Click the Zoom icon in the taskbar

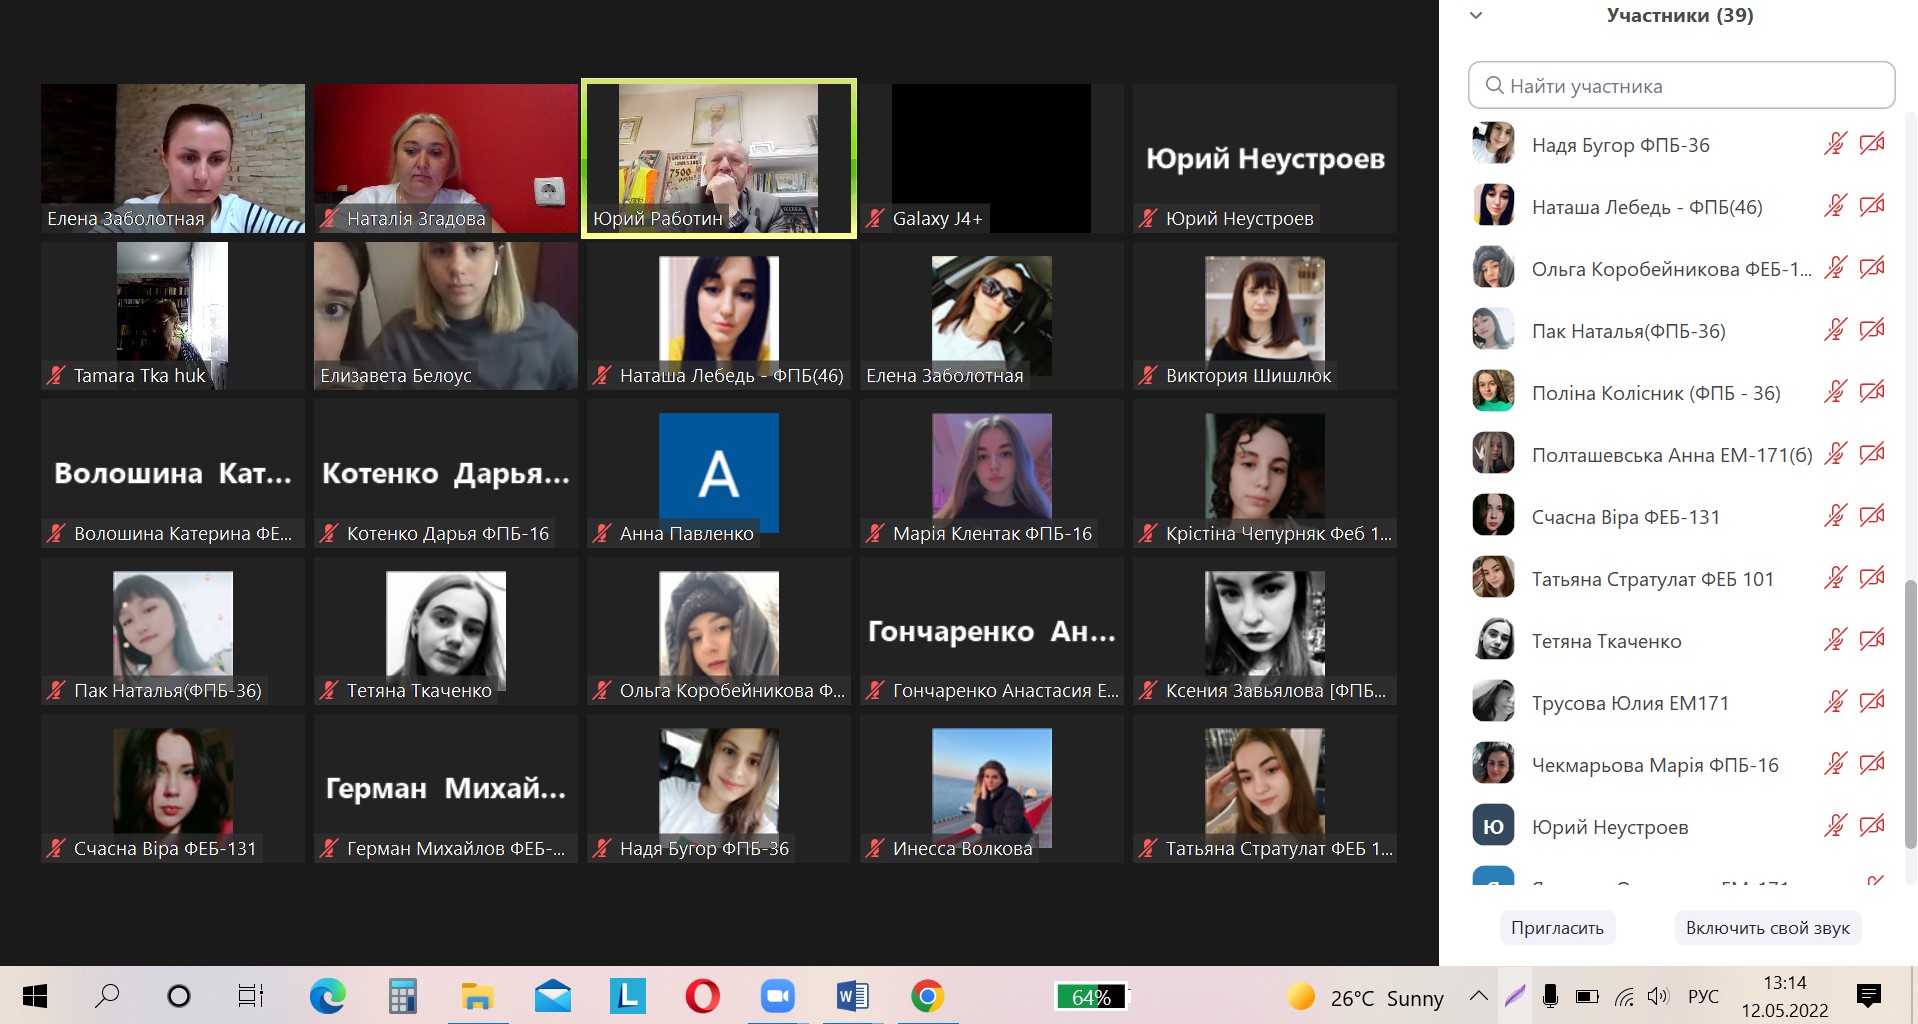[x=777, y=996]
